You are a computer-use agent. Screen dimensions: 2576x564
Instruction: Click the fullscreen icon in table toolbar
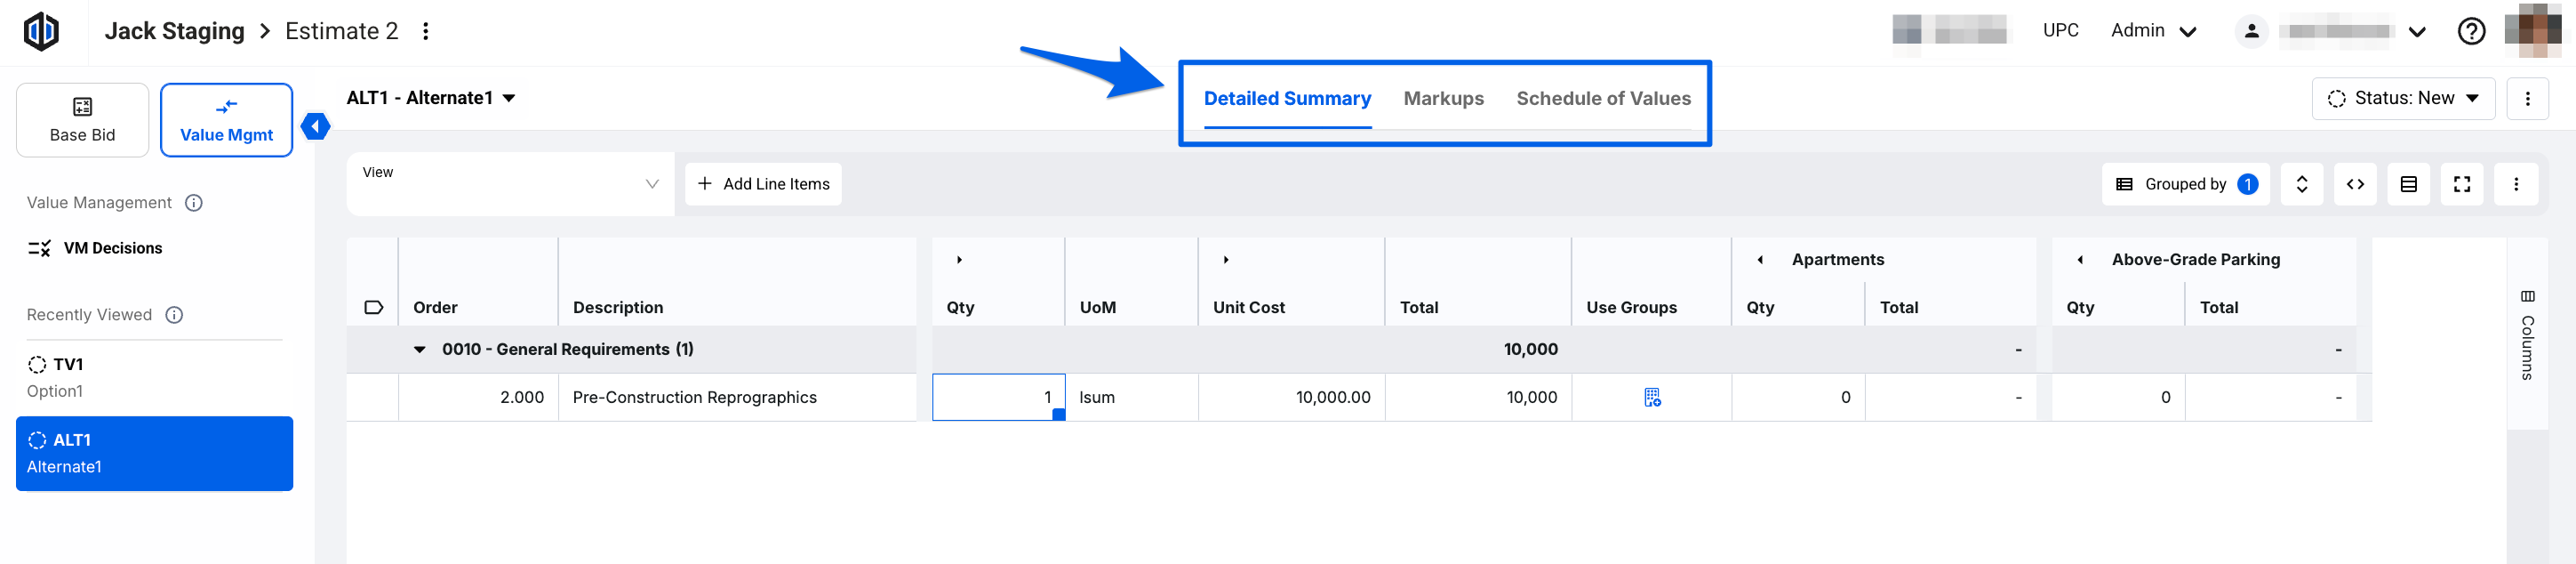point(2461,184)
